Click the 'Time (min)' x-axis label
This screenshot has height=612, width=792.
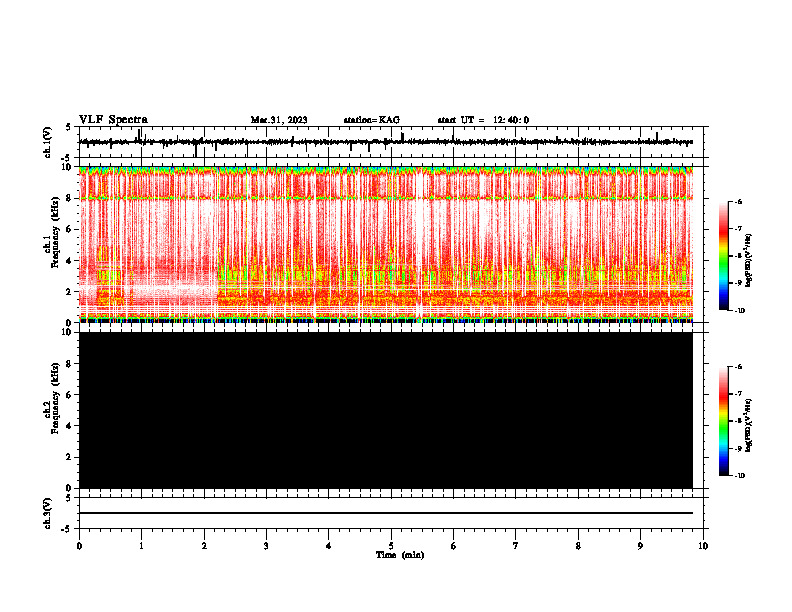pyautogui.click(x=400, y=555)
